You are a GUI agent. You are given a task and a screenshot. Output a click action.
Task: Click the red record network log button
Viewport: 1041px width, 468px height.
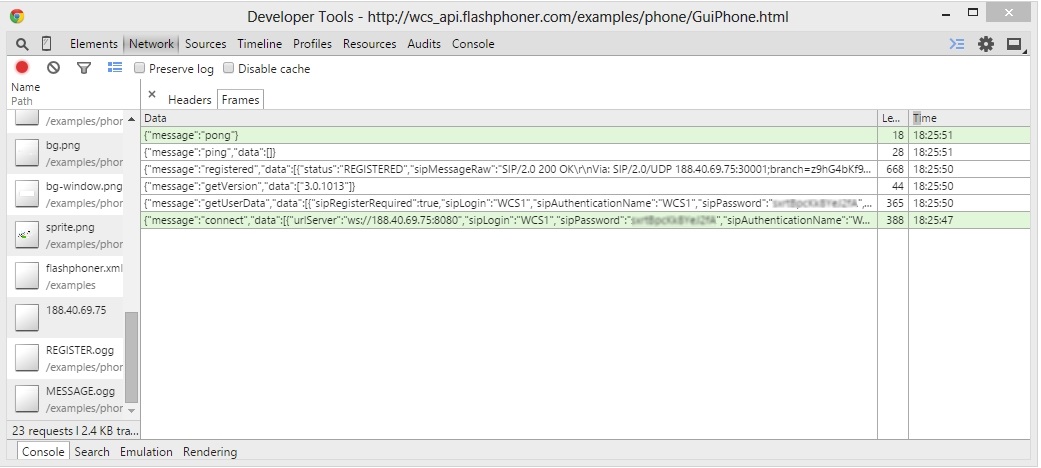(22, 68)
